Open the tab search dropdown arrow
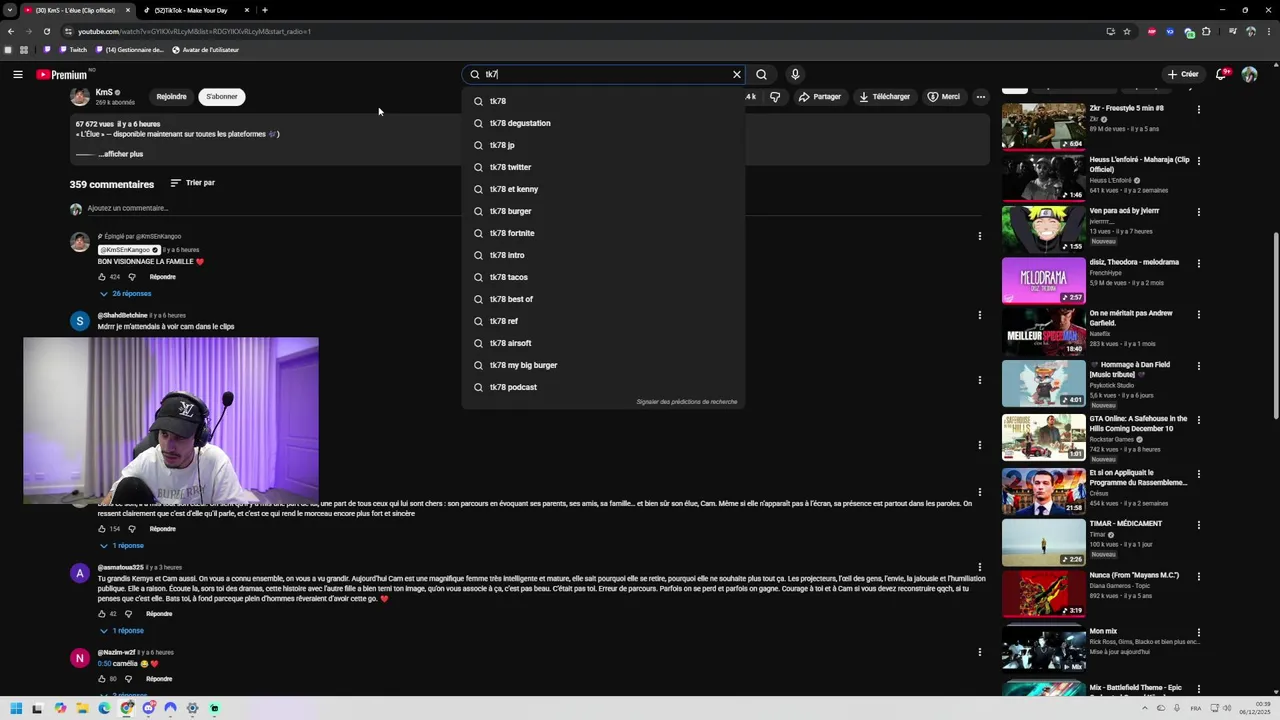The width and height of the screenshot is (1280, 720). pos(9,10)
